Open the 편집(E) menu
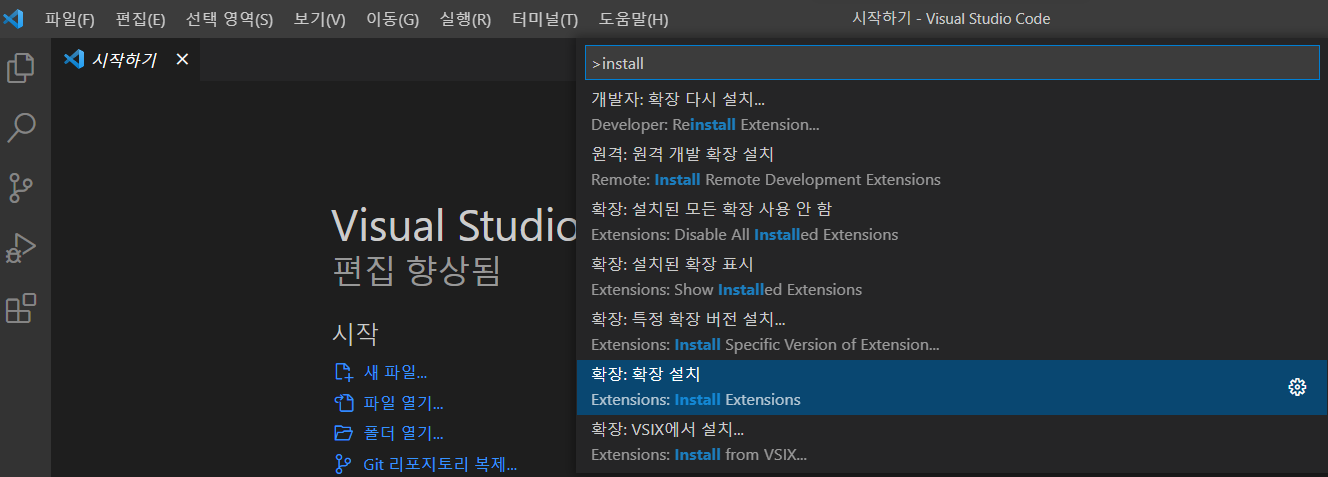The image size is (1328, 477). click(140, 19)
